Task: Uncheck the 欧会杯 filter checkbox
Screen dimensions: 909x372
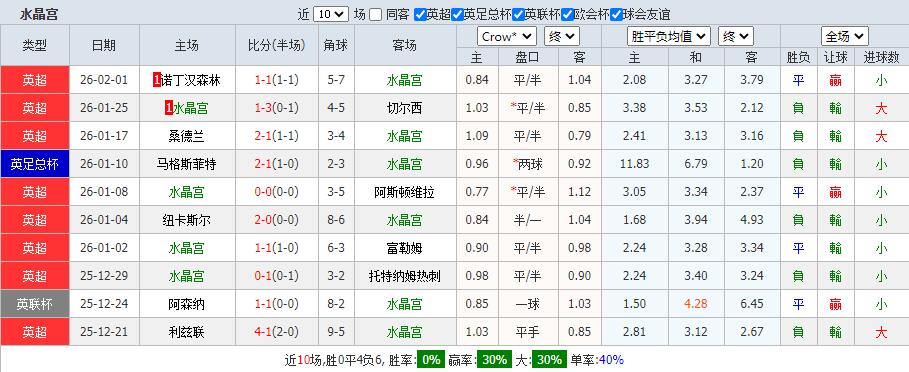Action: click(568, 14)
